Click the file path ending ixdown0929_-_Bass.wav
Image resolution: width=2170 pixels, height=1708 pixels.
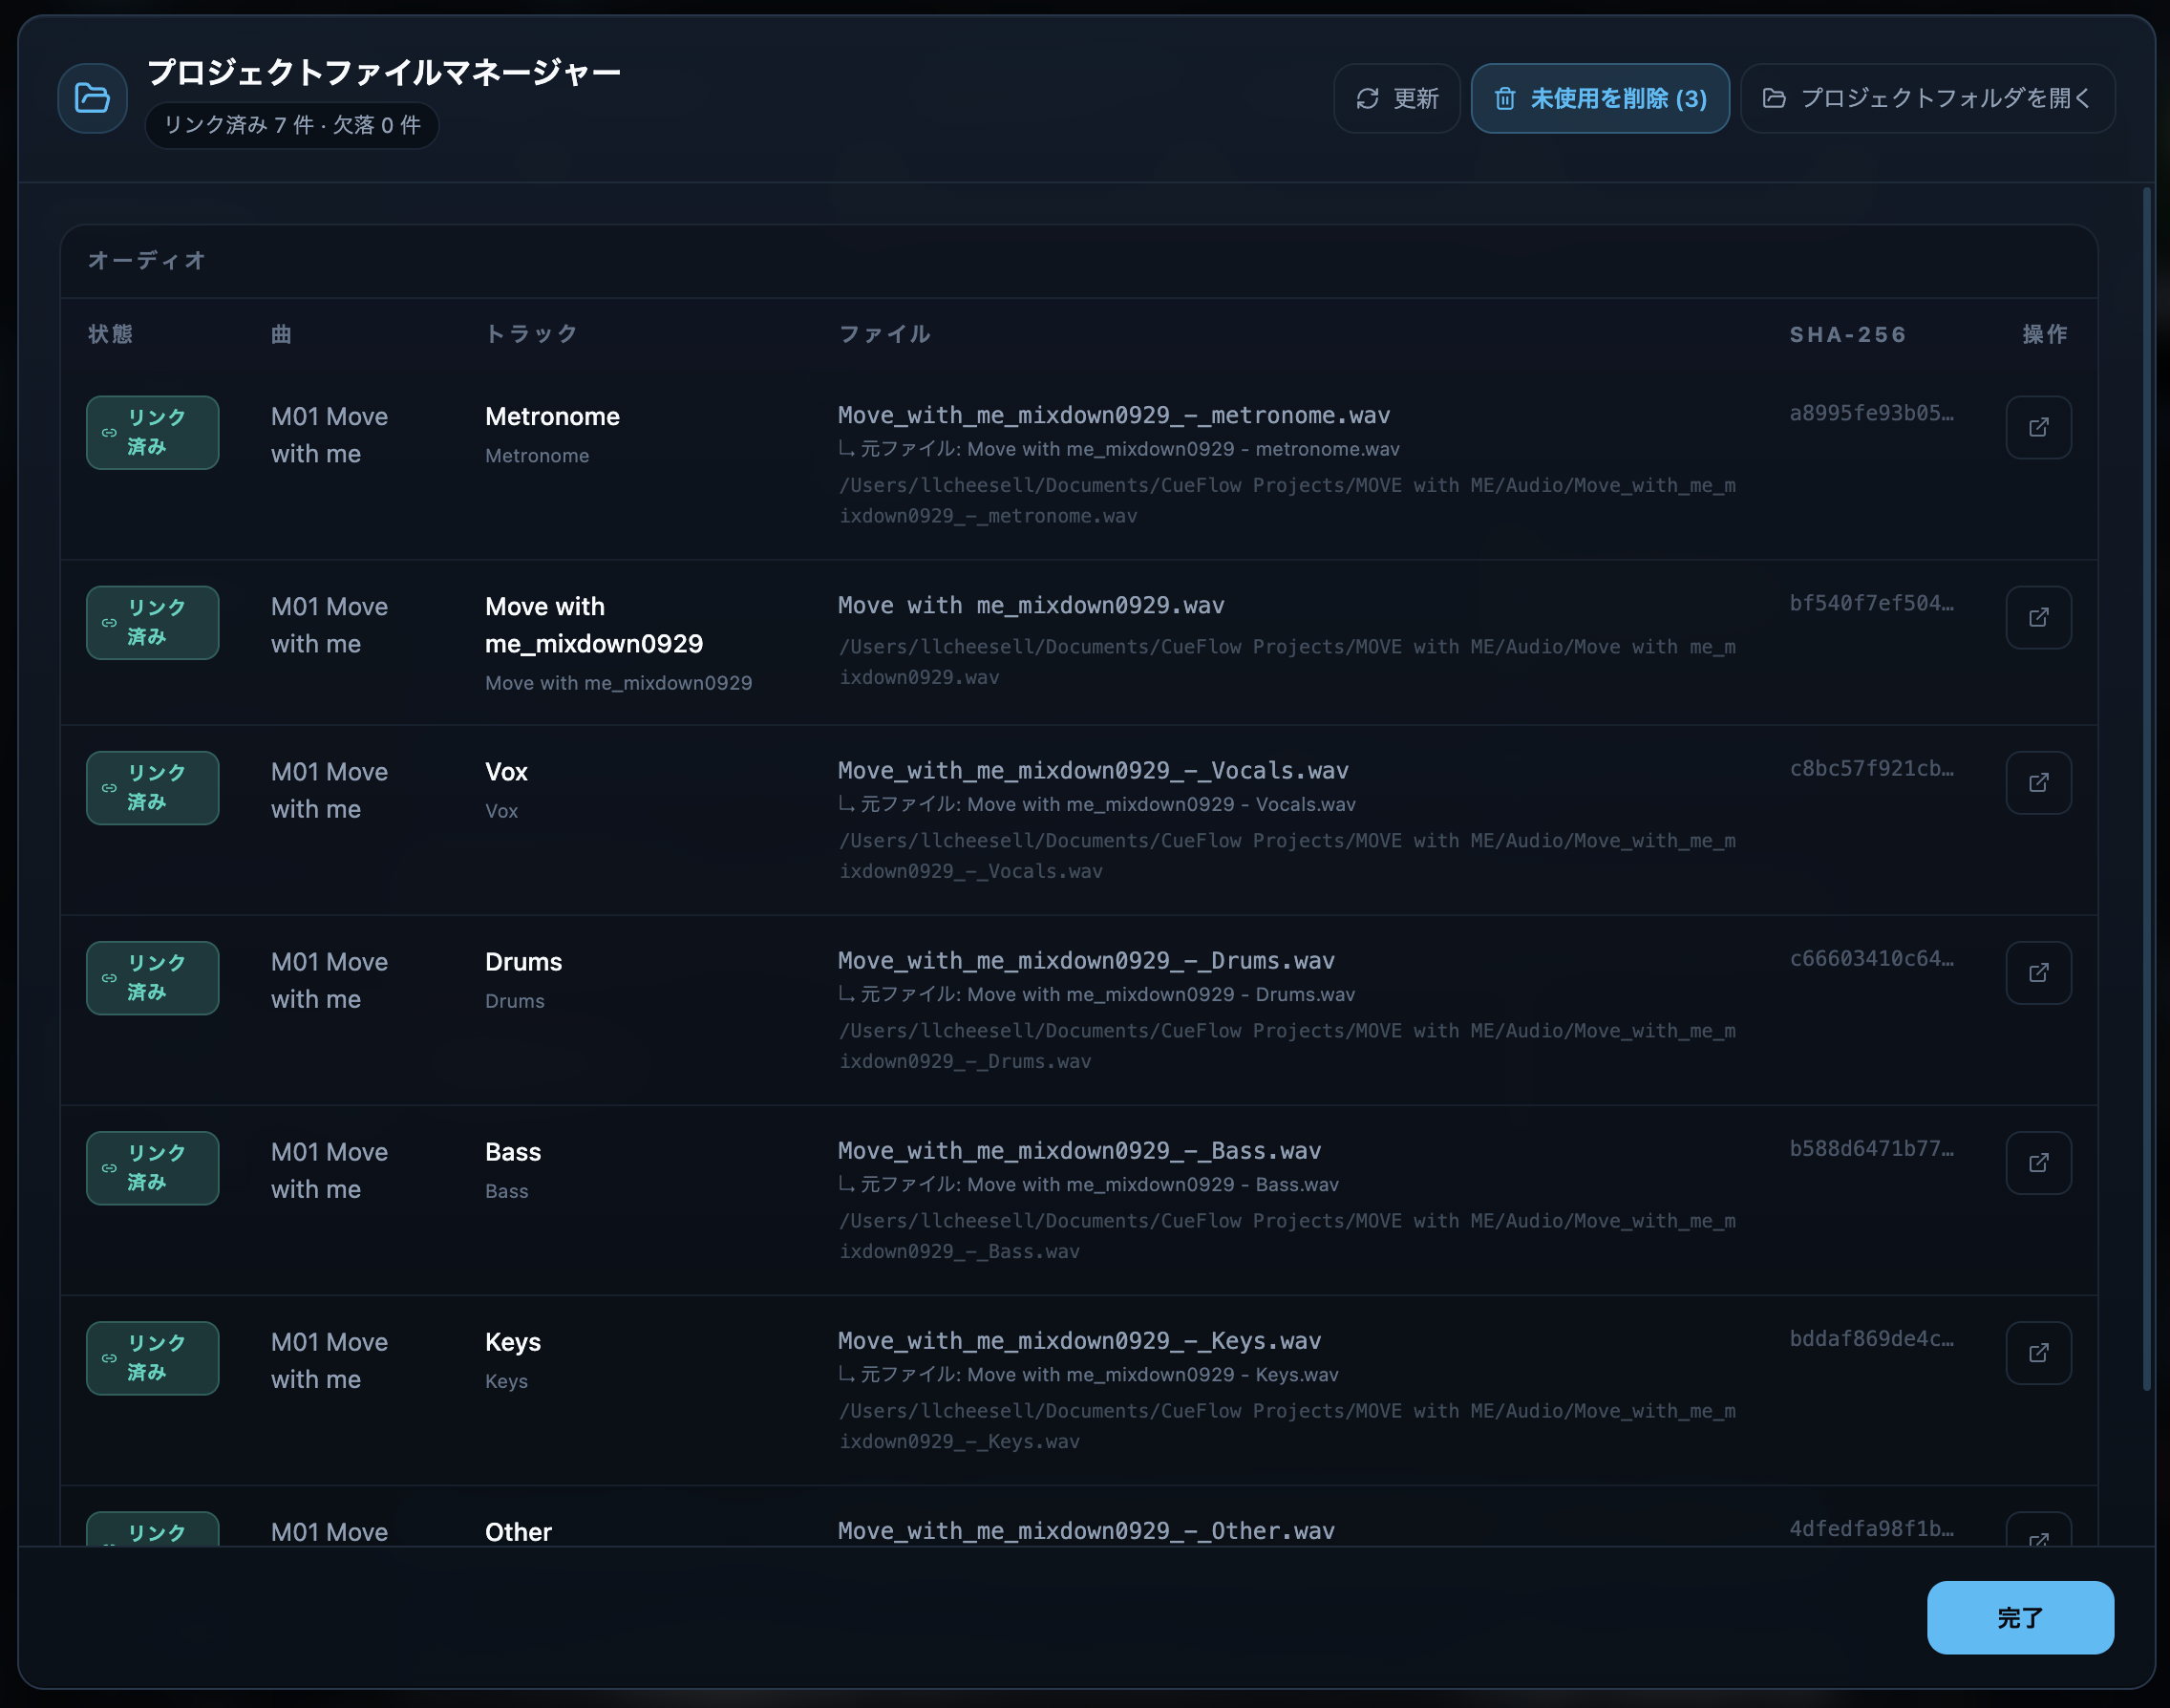1287,1236
